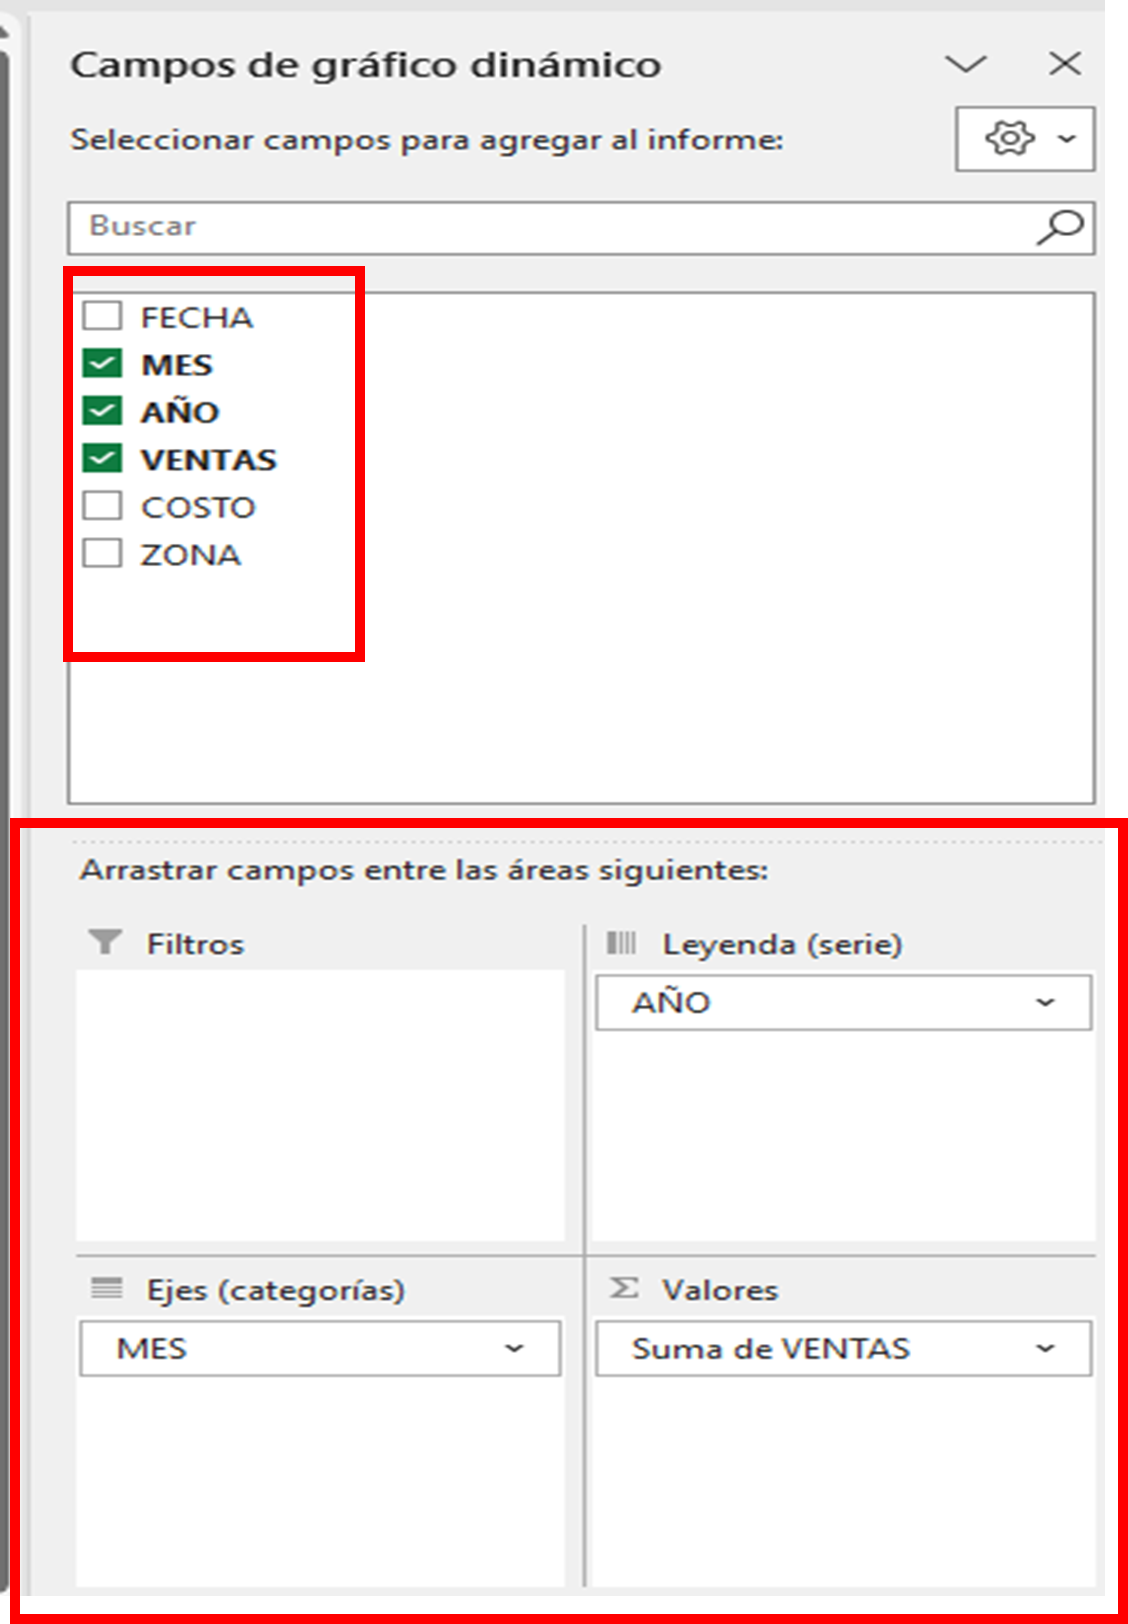This screenshot has height=1624, width=1128.
Task: Expand the AÑO legend field dropdown
Action: [1045, 1002]
